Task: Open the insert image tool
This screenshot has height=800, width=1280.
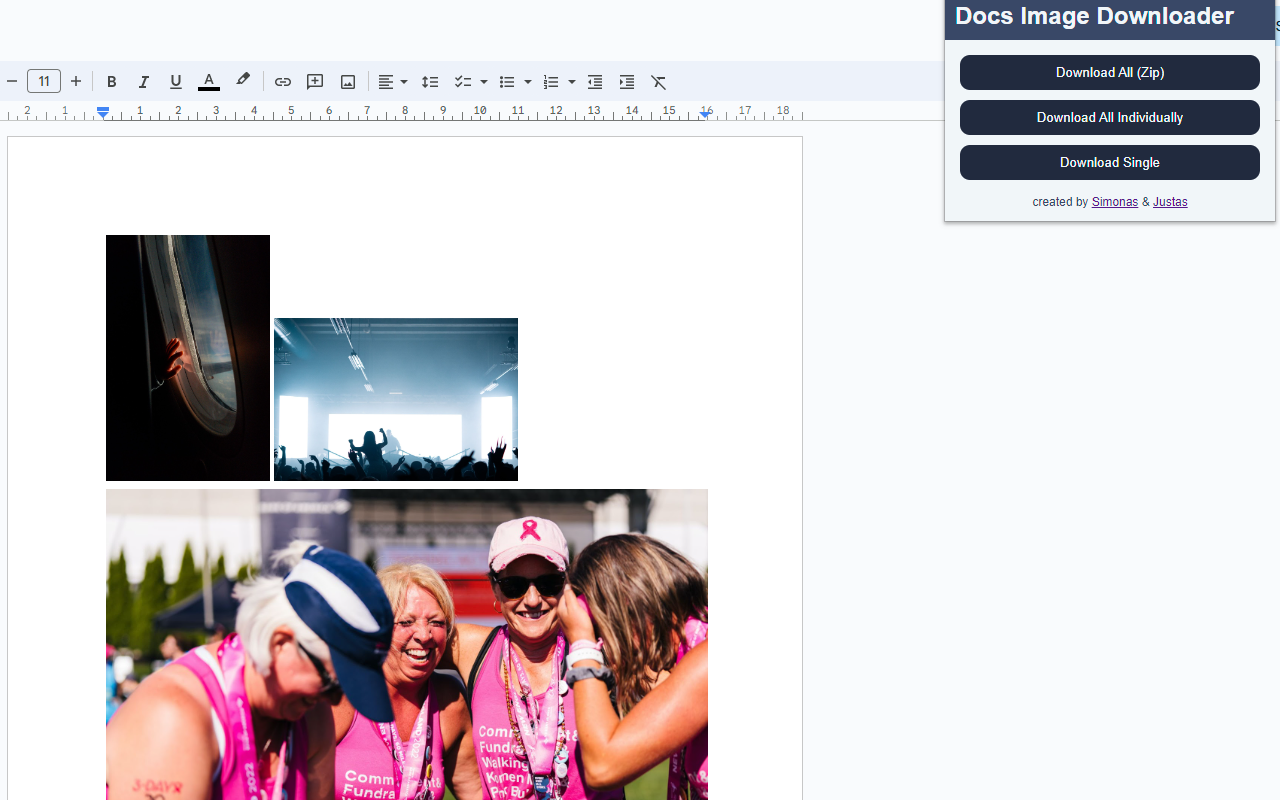Action: 347,82
